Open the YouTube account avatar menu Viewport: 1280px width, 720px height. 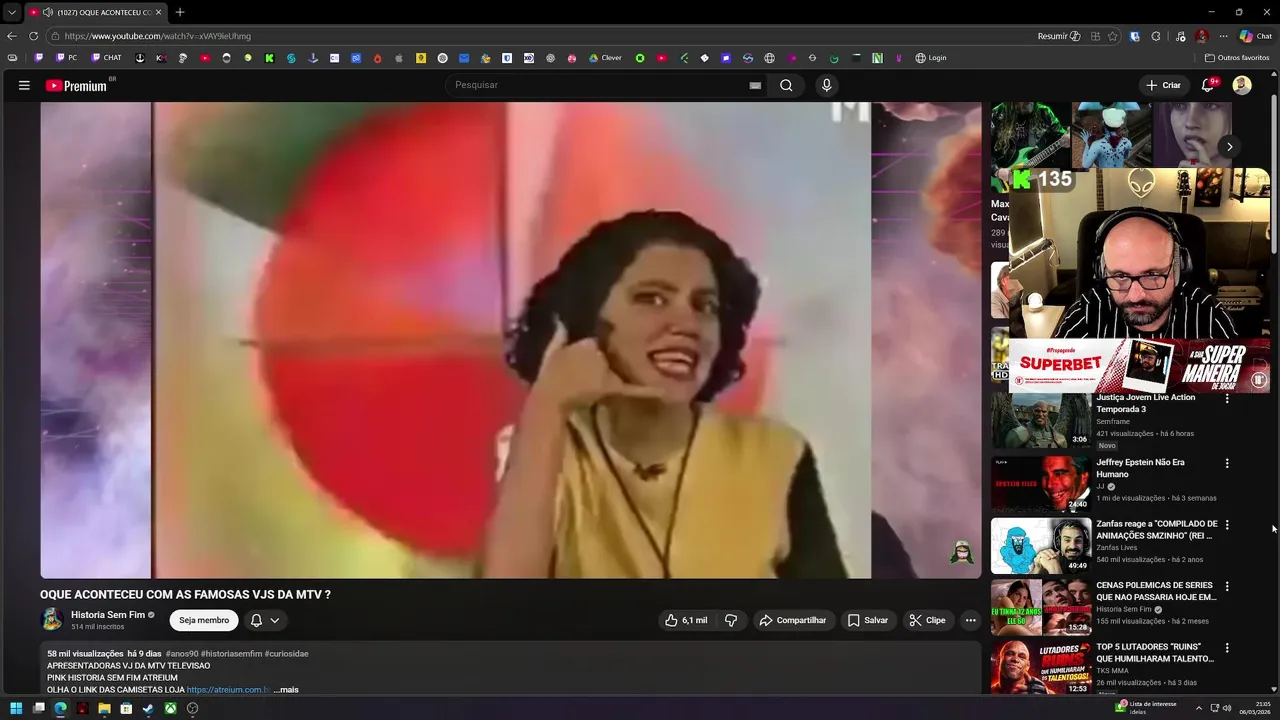pyautogui.click(x=1242, y=85)
